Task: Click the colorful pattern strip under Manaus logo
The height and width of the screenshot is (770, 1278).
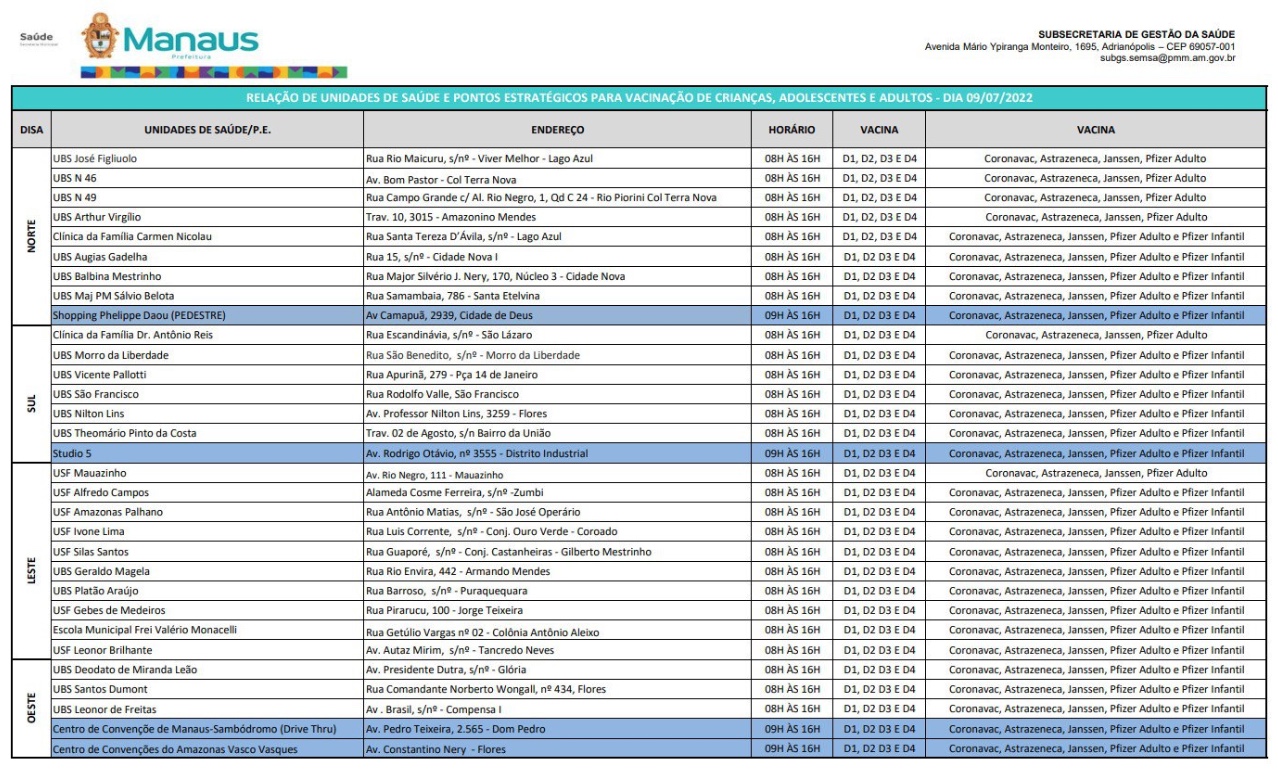Action: (x=213, y=73)
